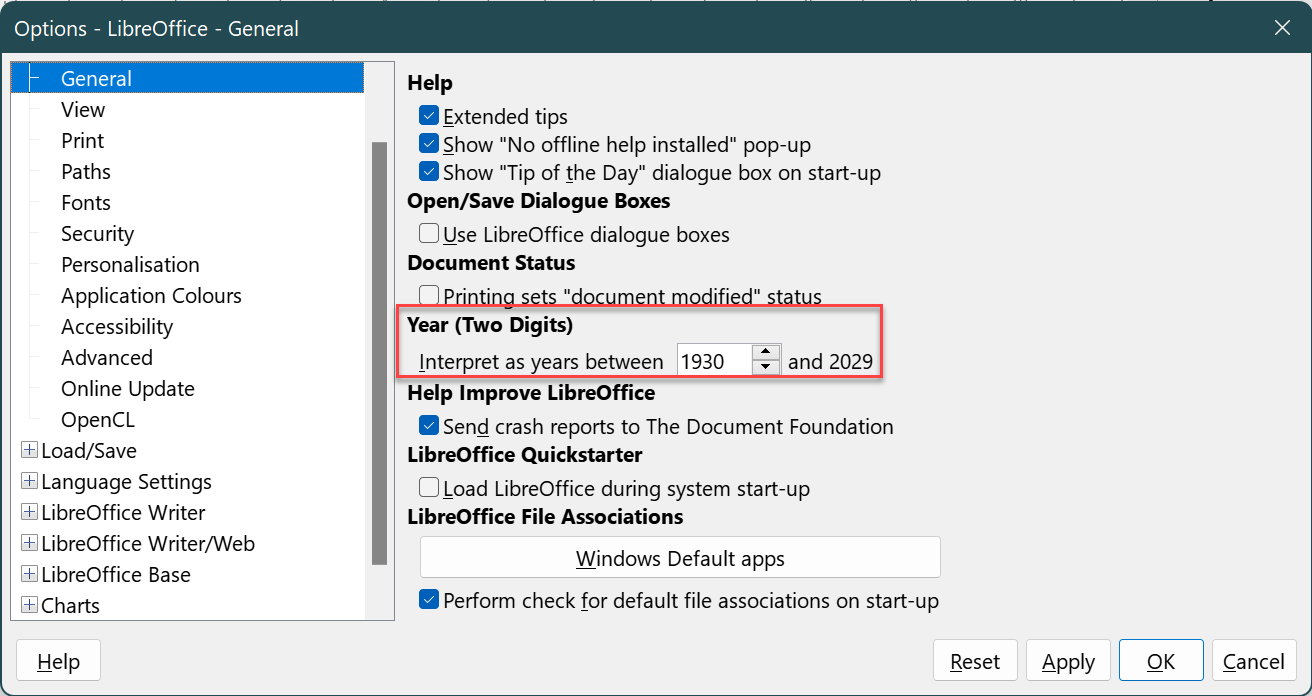Select the LibreOffice Writer/Web tree label
This screenshot has height=696, width=1312.
(148, 544)
